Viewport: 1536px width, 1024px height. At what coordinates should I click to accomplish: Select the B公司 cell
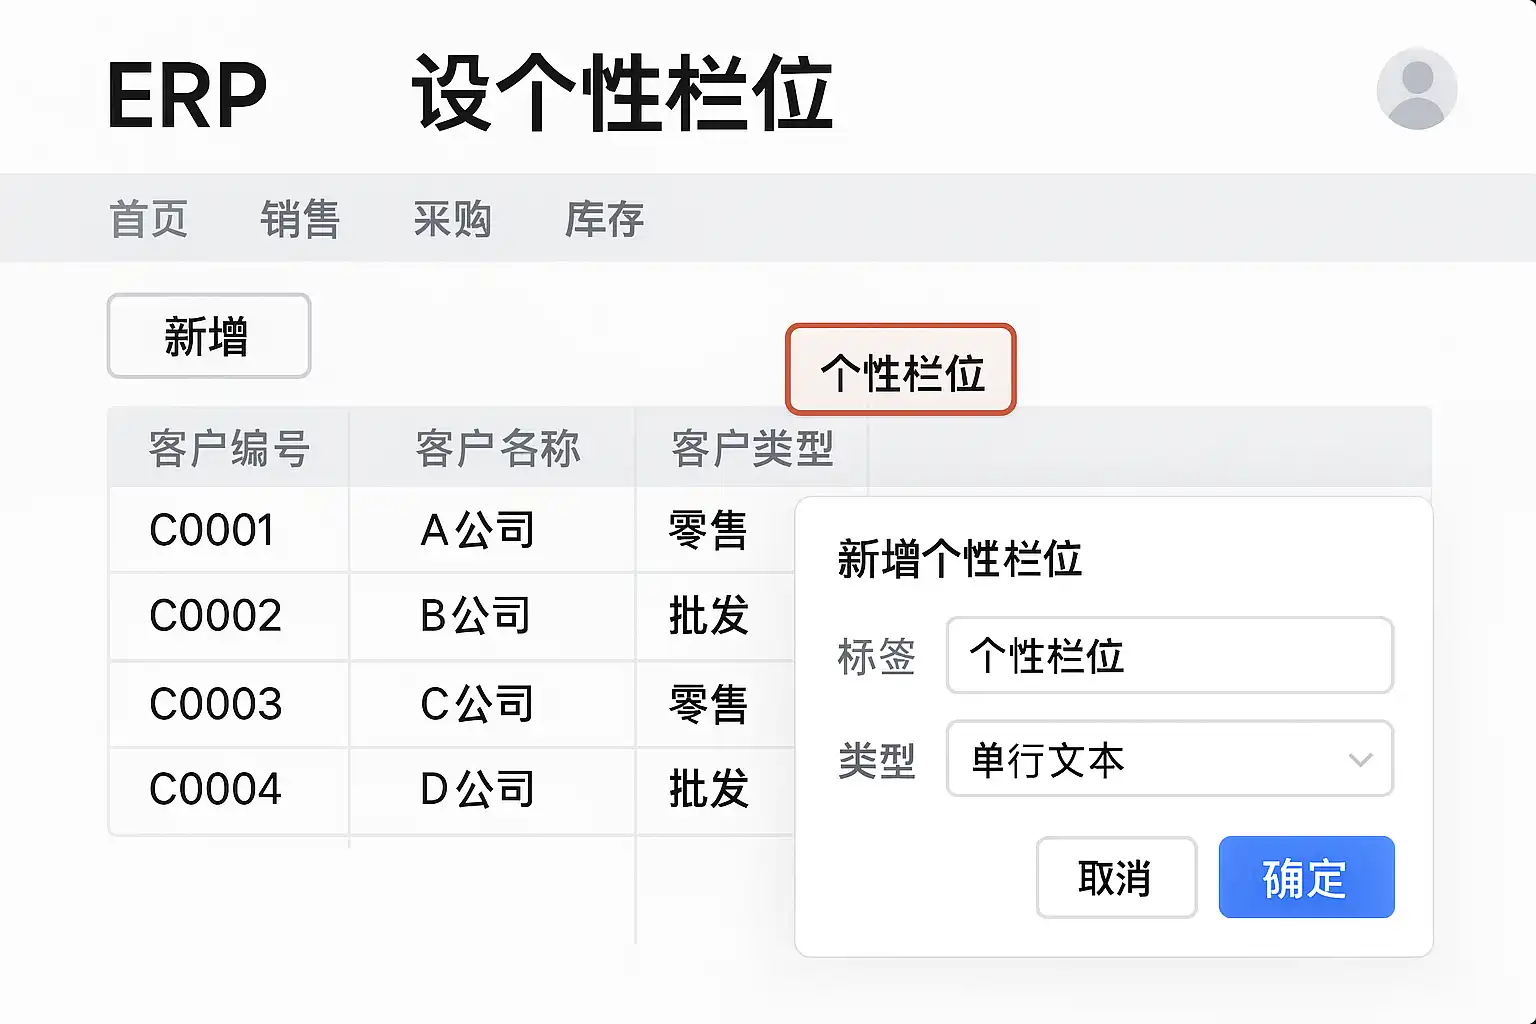(x=476, y=615)
